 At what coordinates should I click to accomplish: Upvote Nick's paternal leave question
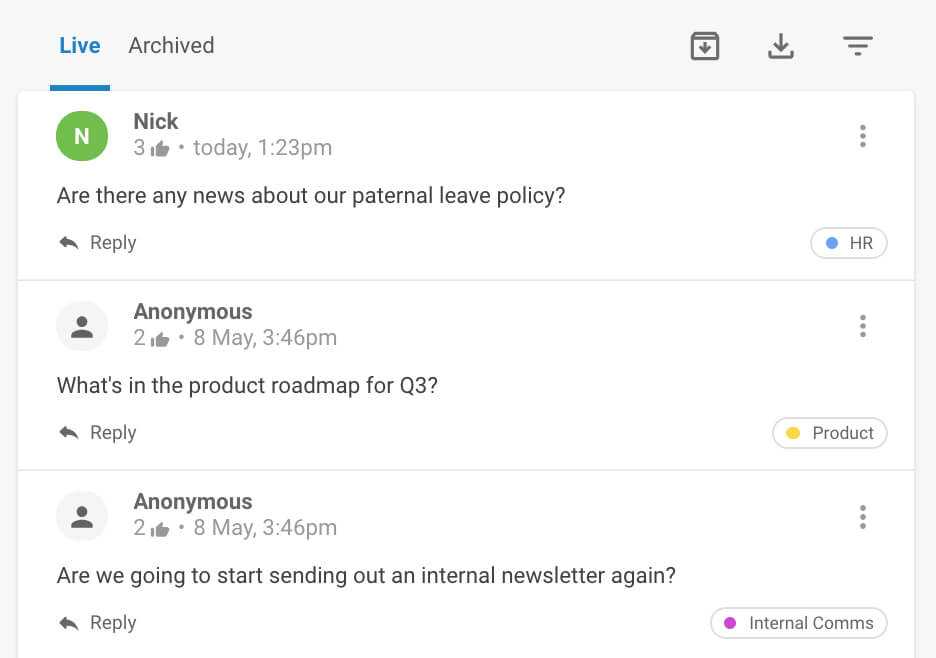[x=160, y=149]
